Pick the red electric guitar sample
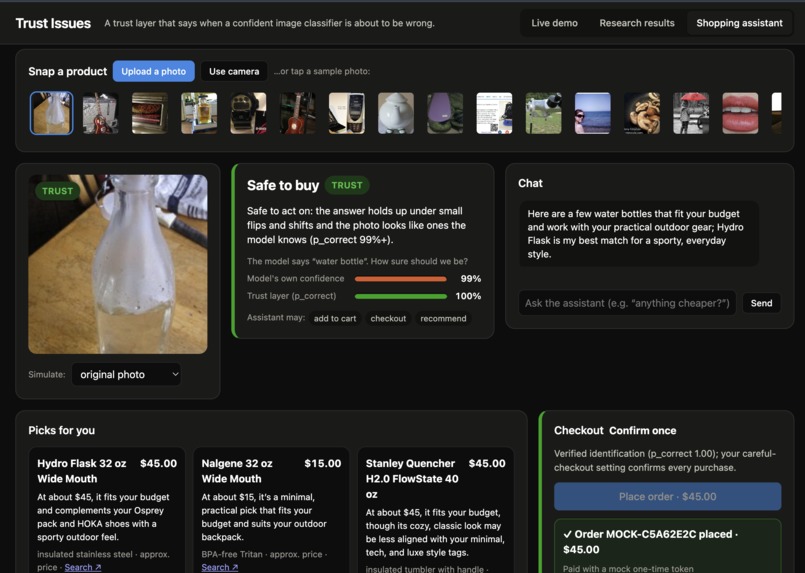Image resolution: width=805 pixels, height=573 pixels. click(x=101, y=113)
